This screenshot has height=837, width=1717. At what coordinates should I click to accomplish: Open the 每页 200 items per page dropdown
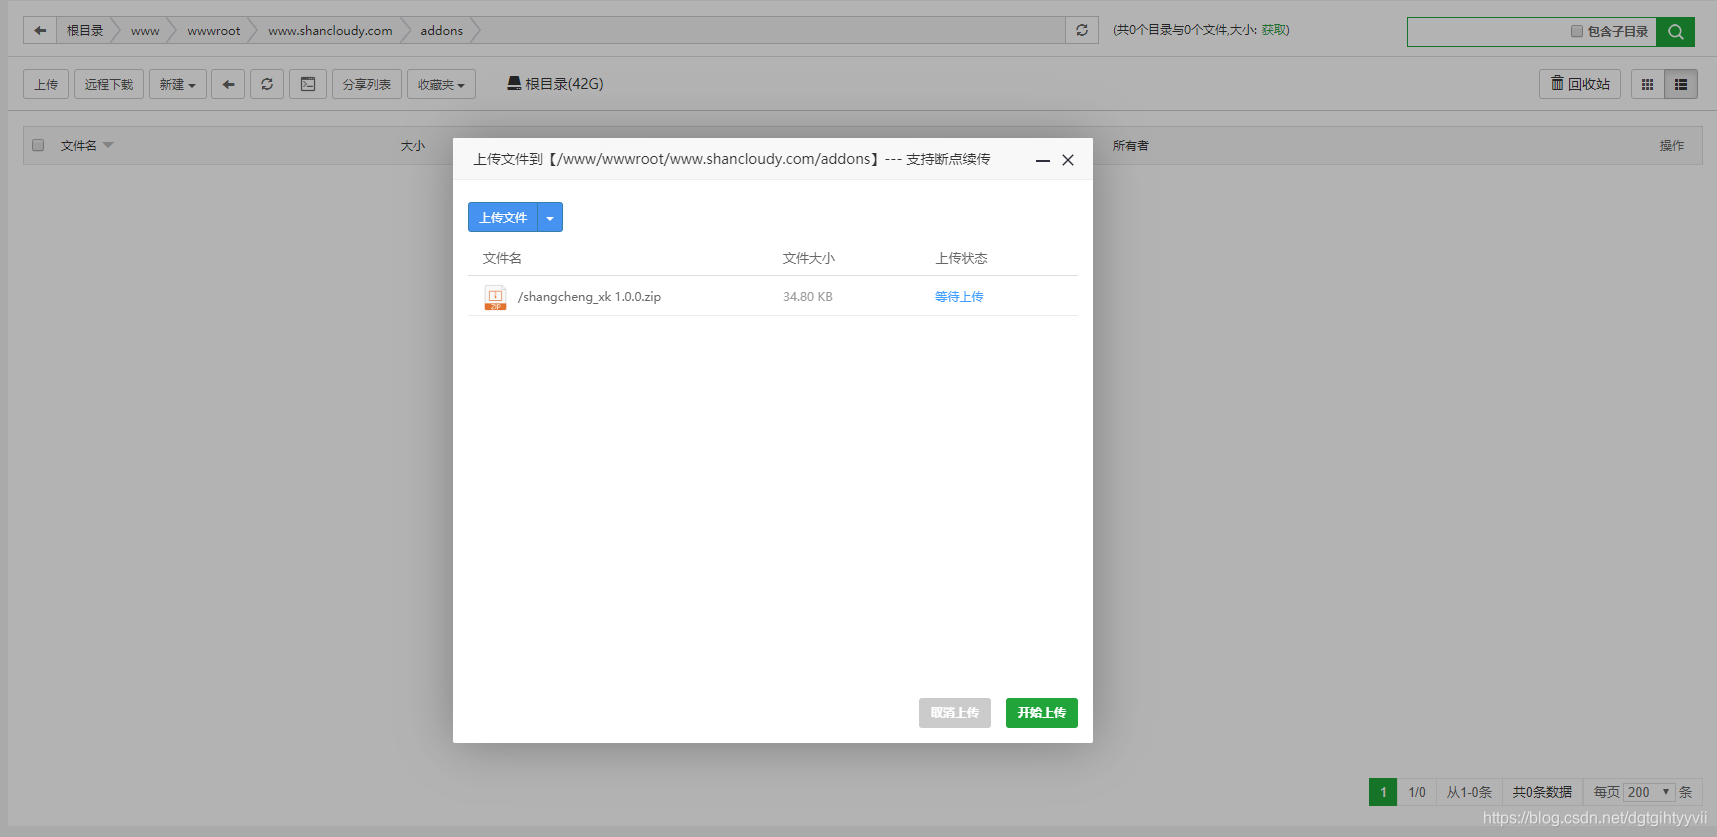point(1648,792)
